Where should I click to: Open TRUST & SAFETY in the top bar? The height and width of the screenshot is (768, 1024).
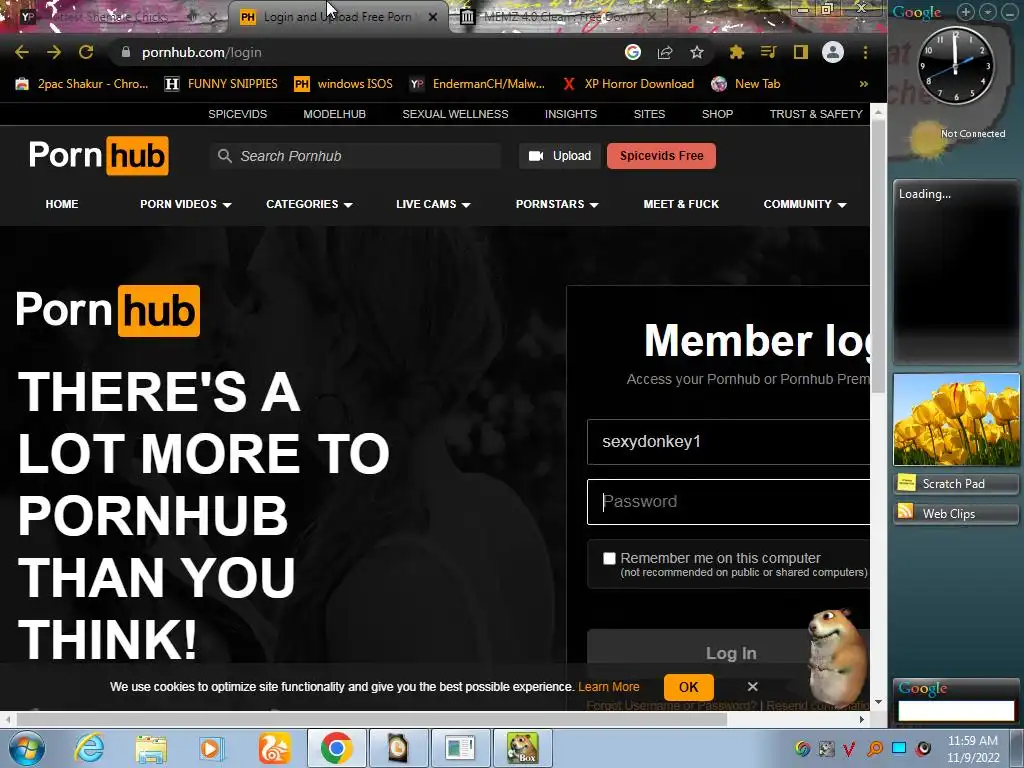click(x=816, y=114)
